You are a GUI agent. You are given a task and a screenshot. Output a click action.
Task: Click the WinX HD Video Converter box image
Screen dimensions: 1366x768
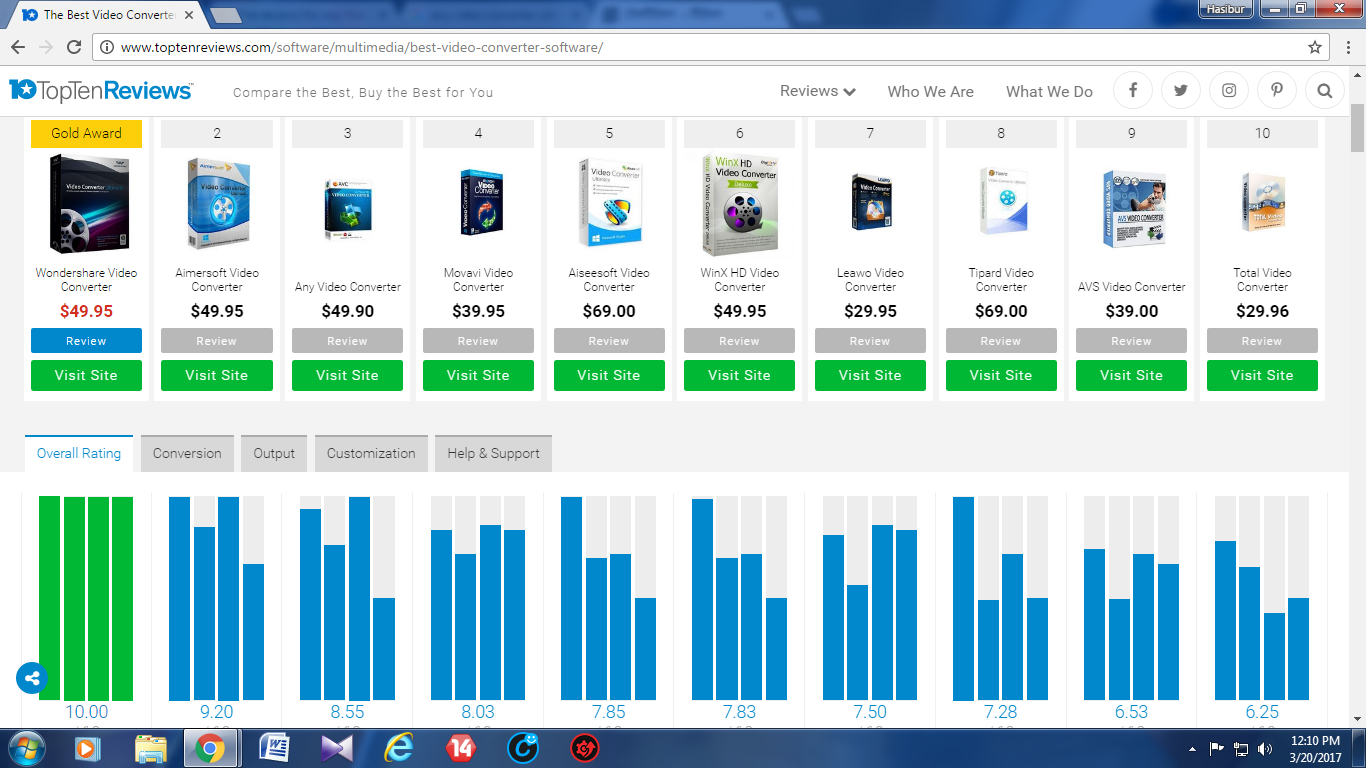point(740,203)
